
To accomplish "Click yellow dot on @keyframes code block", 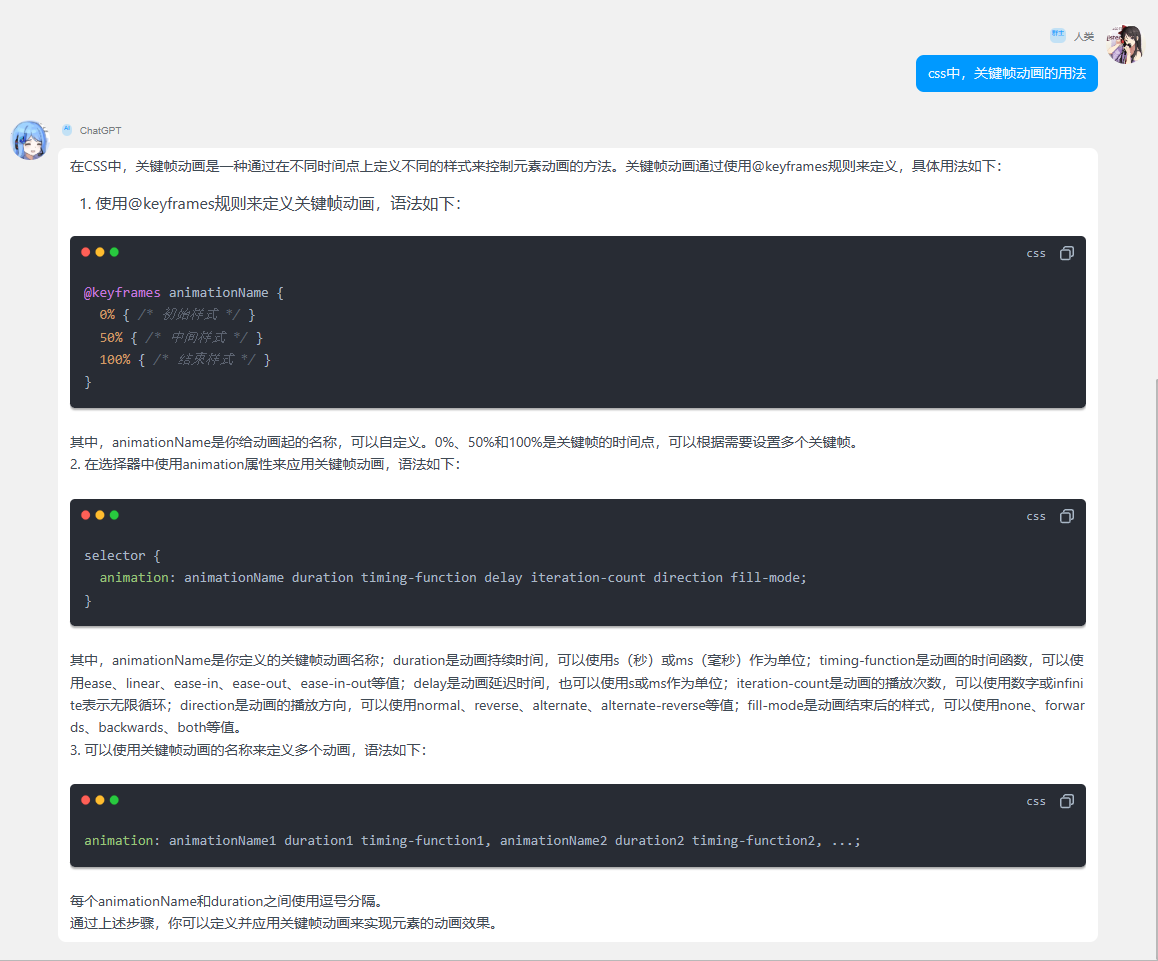I will coord(100,252).
